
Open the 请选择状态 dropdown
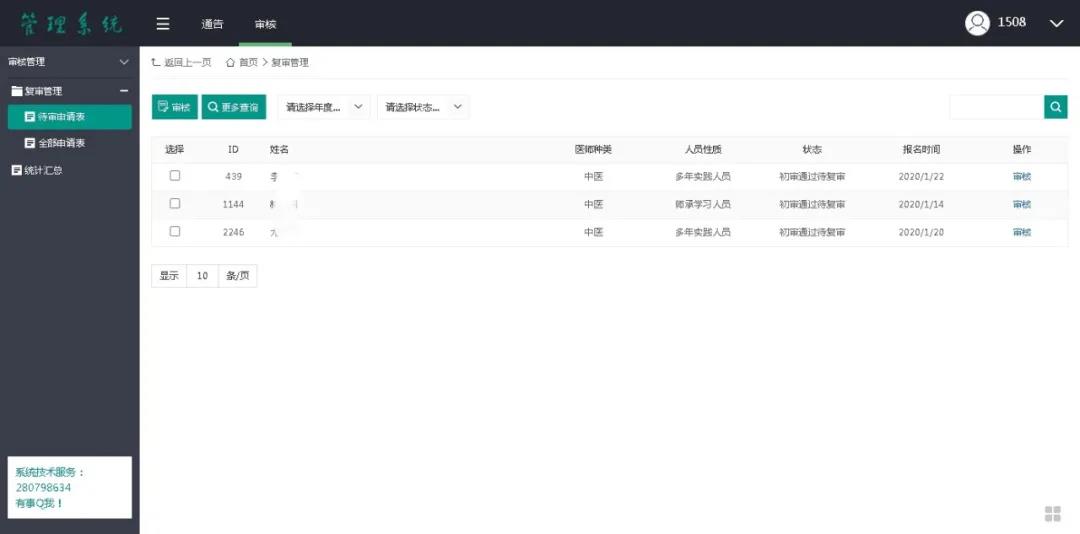pyautogui.click(x=423, y=107)
